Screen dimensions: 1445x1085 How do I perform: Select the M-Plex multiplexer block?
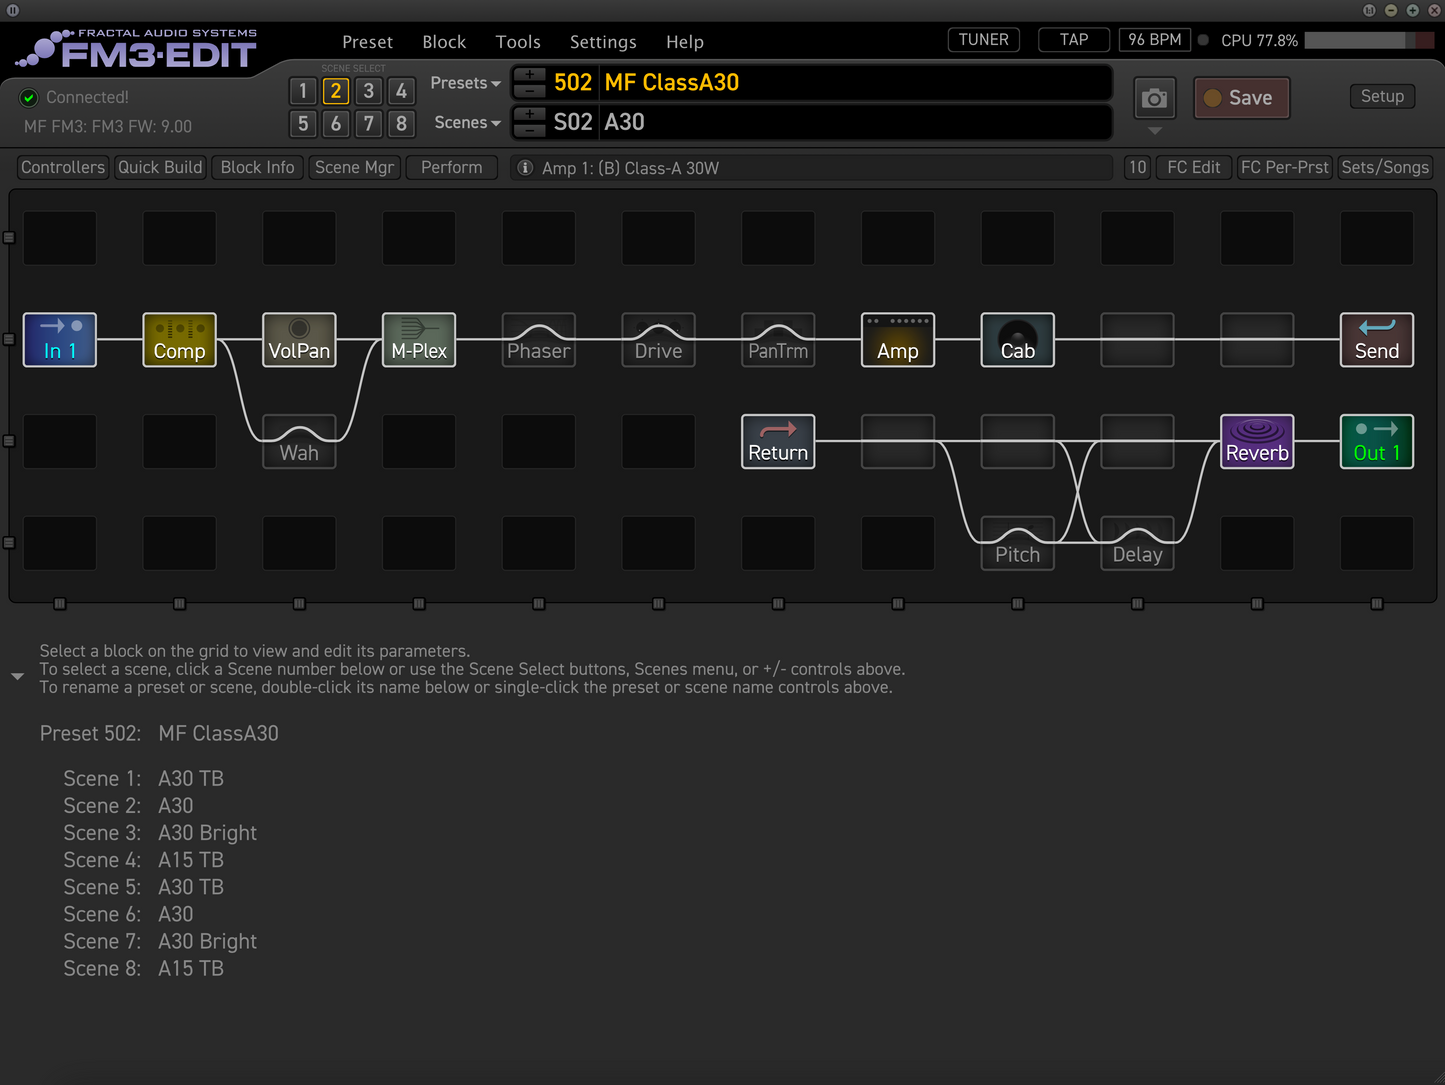419,340
